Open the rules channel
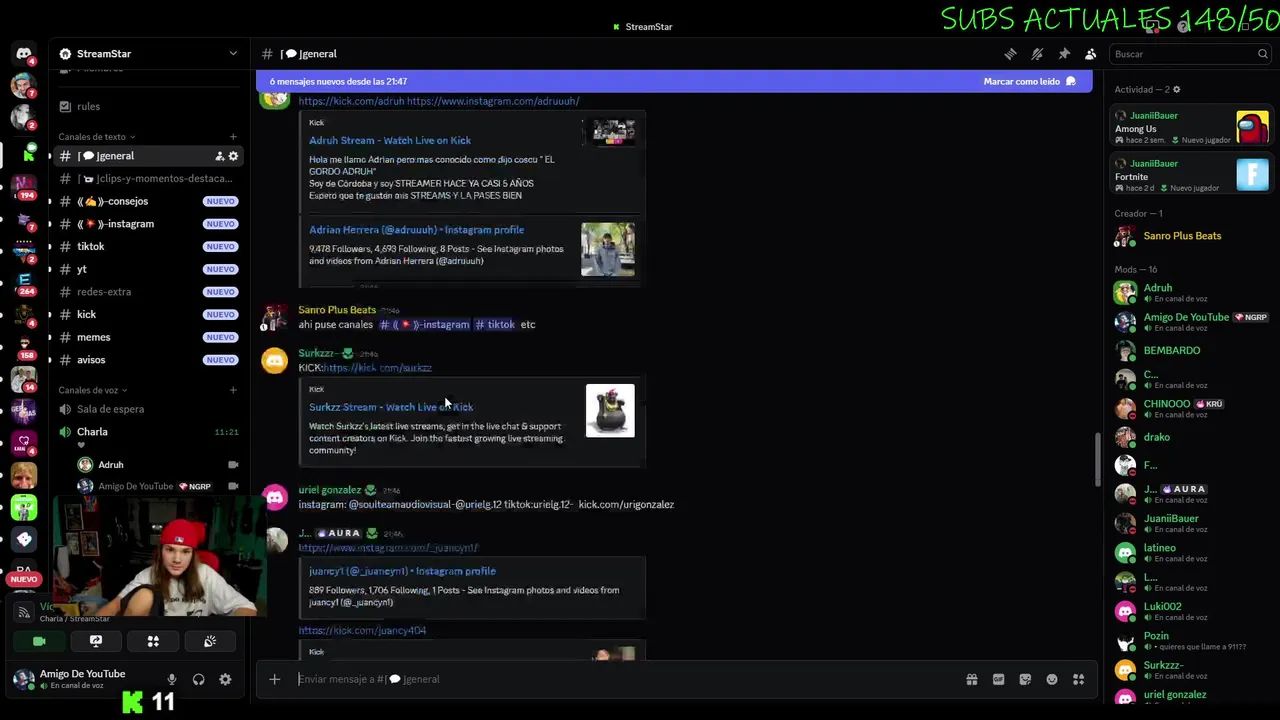The width and height of the screenshot is (1280, 720). tap(149, 106)
